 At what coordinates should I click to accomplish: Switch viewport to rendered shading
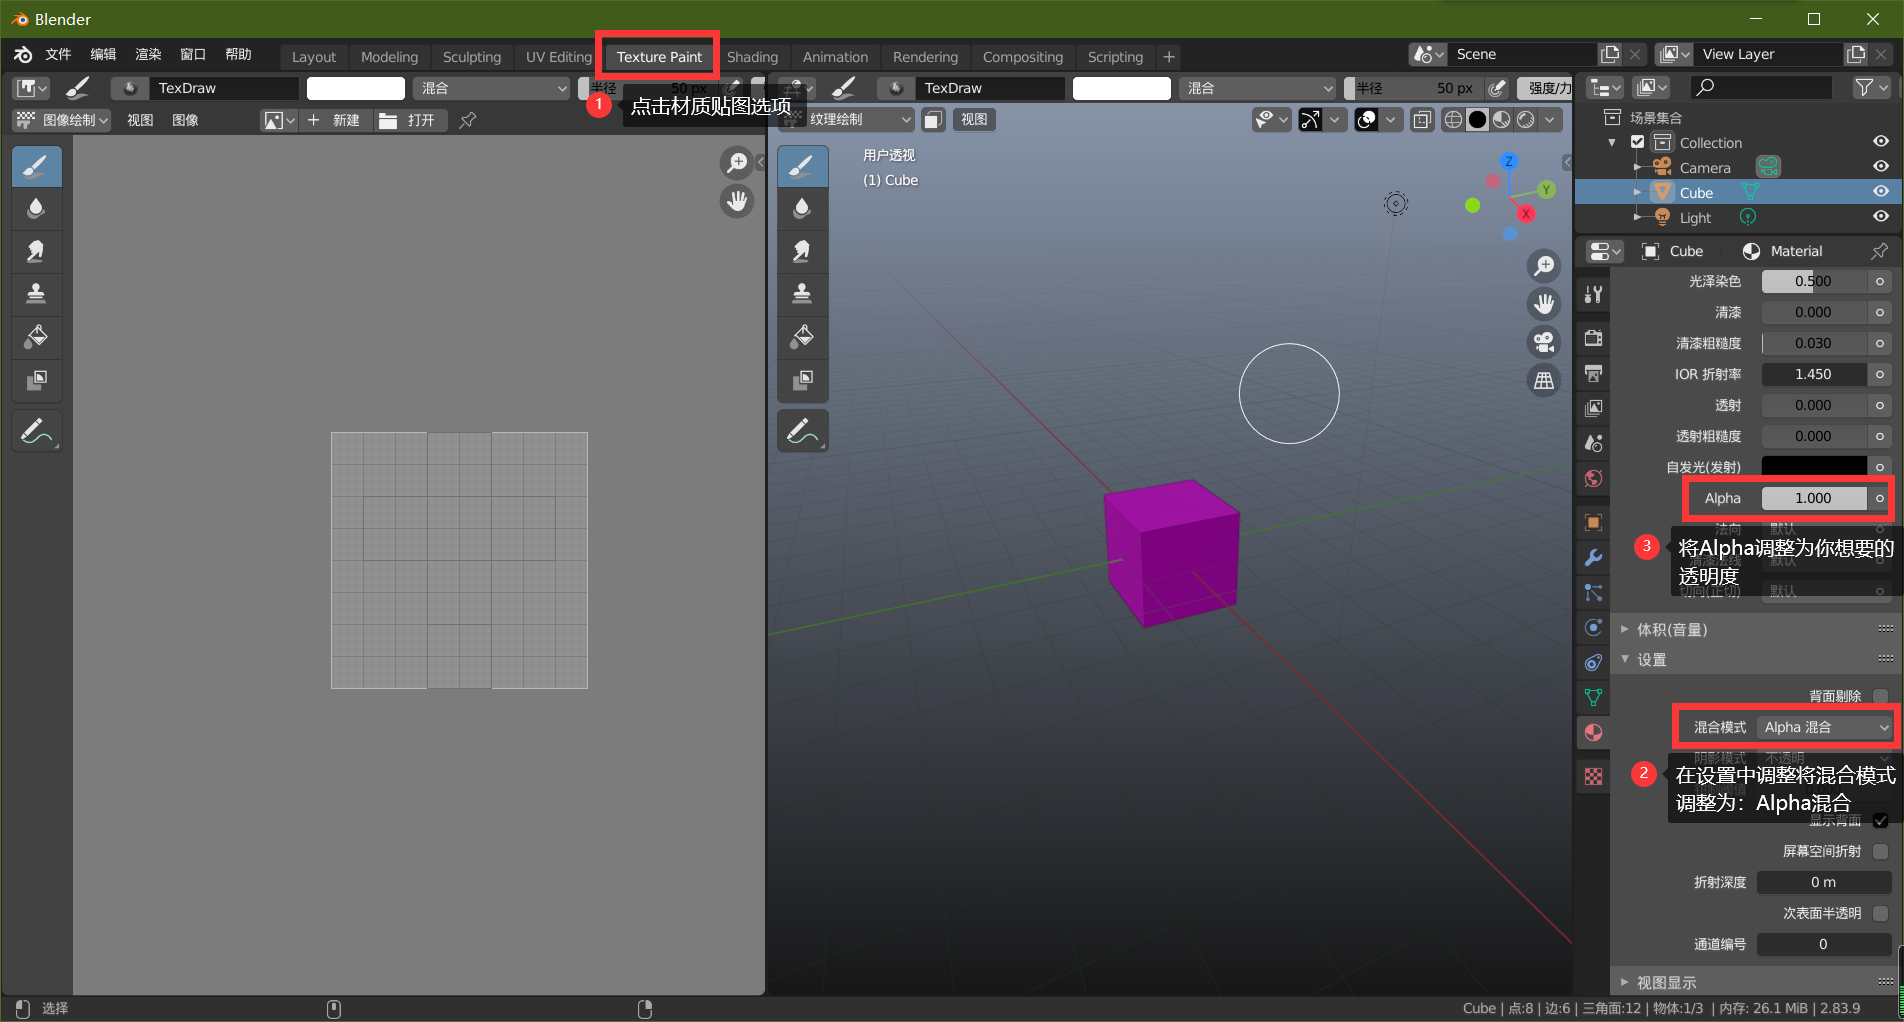pos(1526,120)
